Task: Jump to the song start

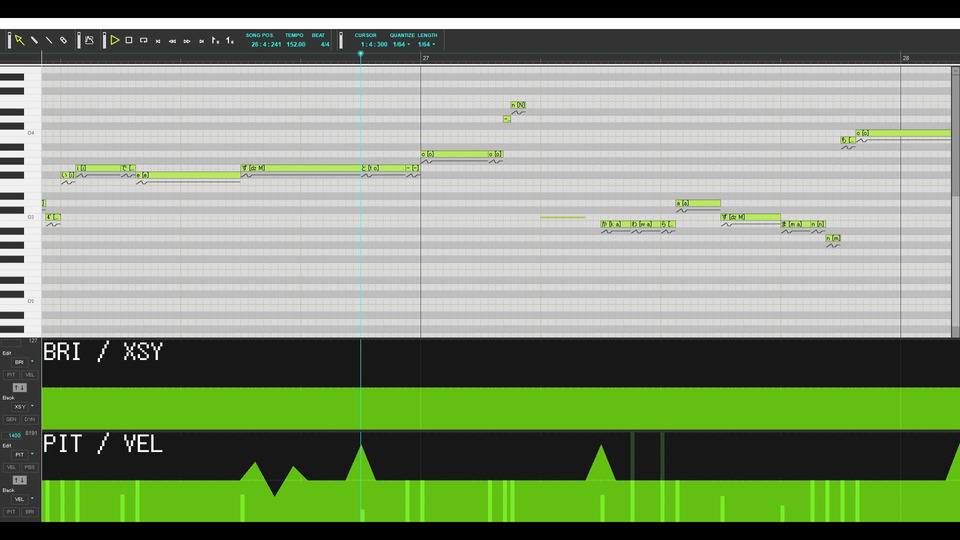Action: point(158,41)
